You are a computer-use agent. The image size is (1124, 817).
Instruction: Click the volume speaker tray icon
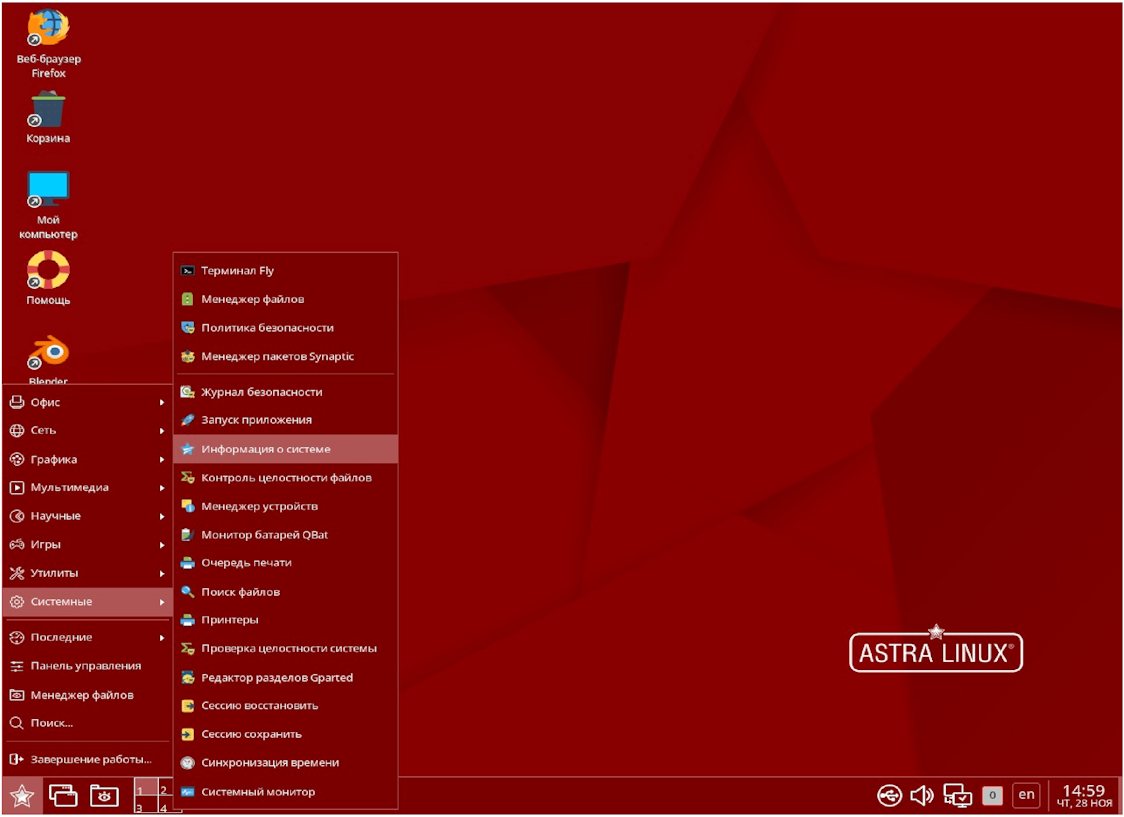pos(921,796)
